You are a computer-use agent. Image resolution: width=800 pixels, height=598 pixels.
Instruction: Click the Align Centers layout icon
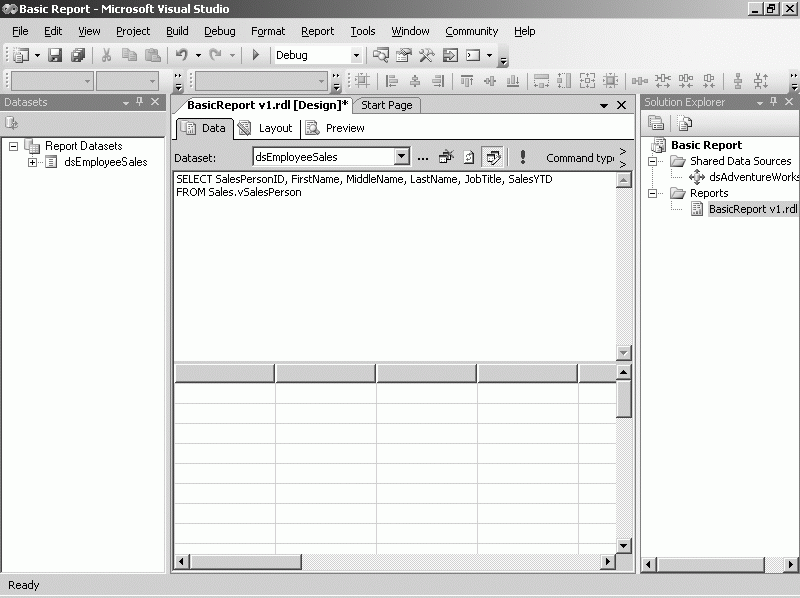tap(415, 81)
